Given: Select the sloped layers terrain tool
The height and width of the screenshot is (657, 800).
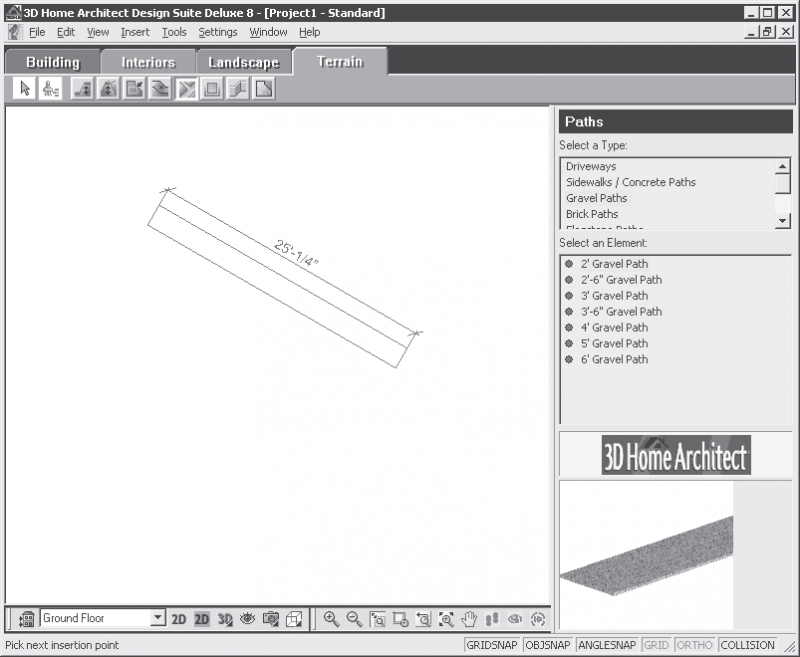Looking at the screenshot, I should (x=160, y=89).
